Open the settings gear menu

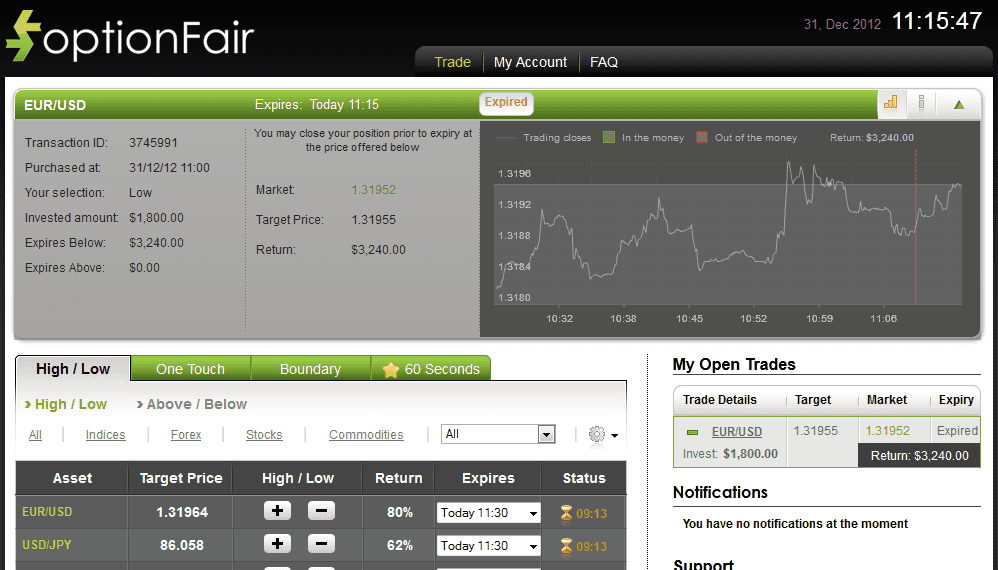(598, 434)
